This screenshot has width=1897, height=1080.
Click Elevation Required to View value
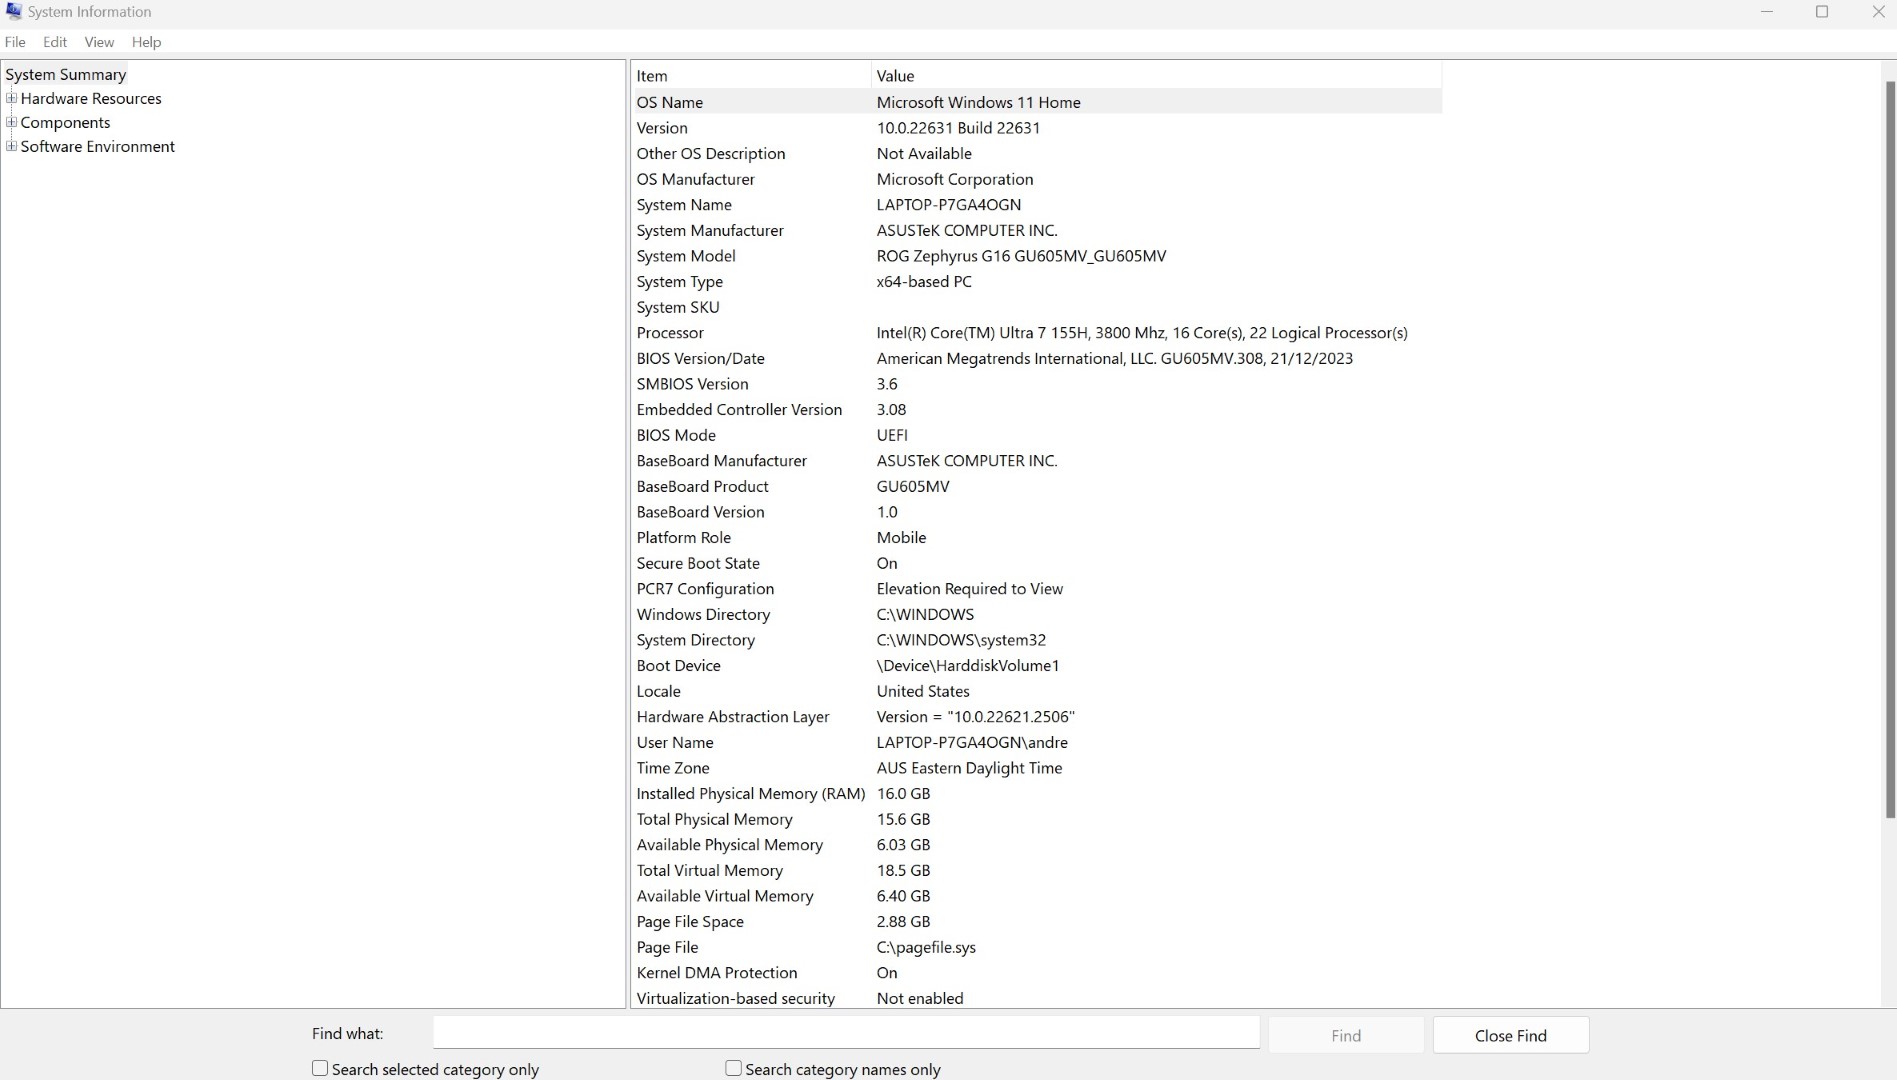tap(969, 589)
